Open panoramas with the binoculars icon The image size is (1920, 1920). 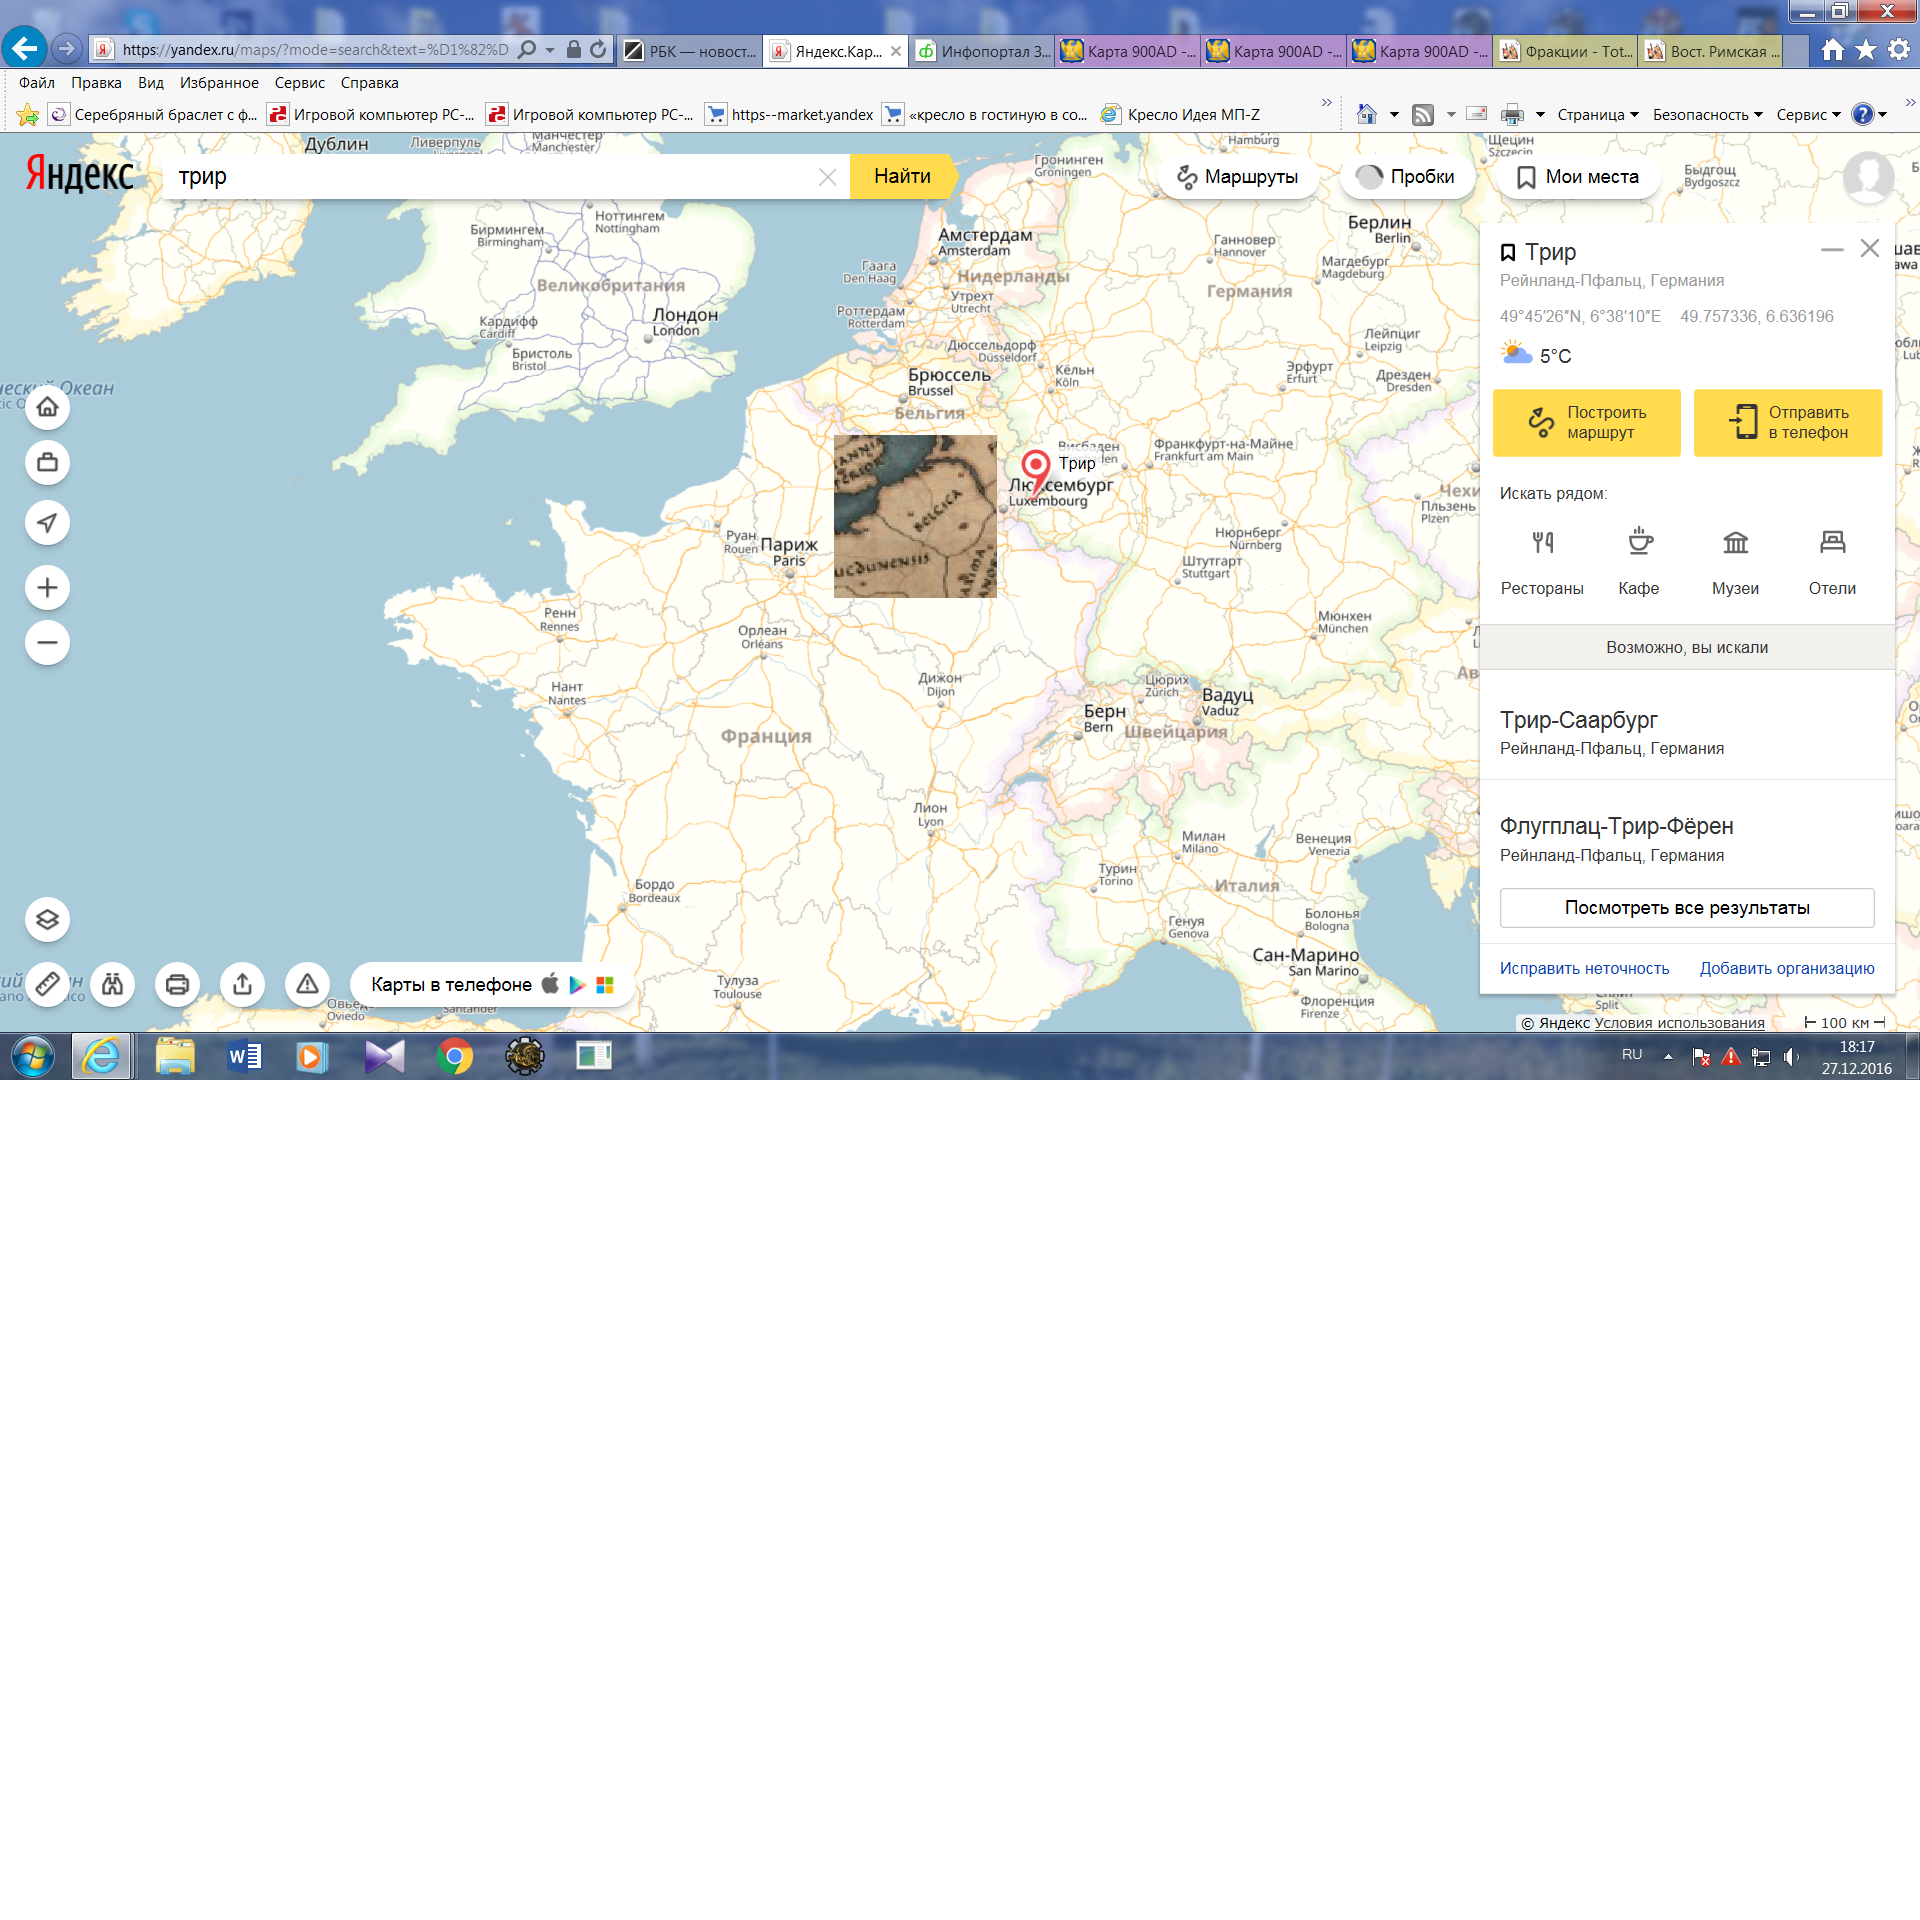(x=113, y=984)
